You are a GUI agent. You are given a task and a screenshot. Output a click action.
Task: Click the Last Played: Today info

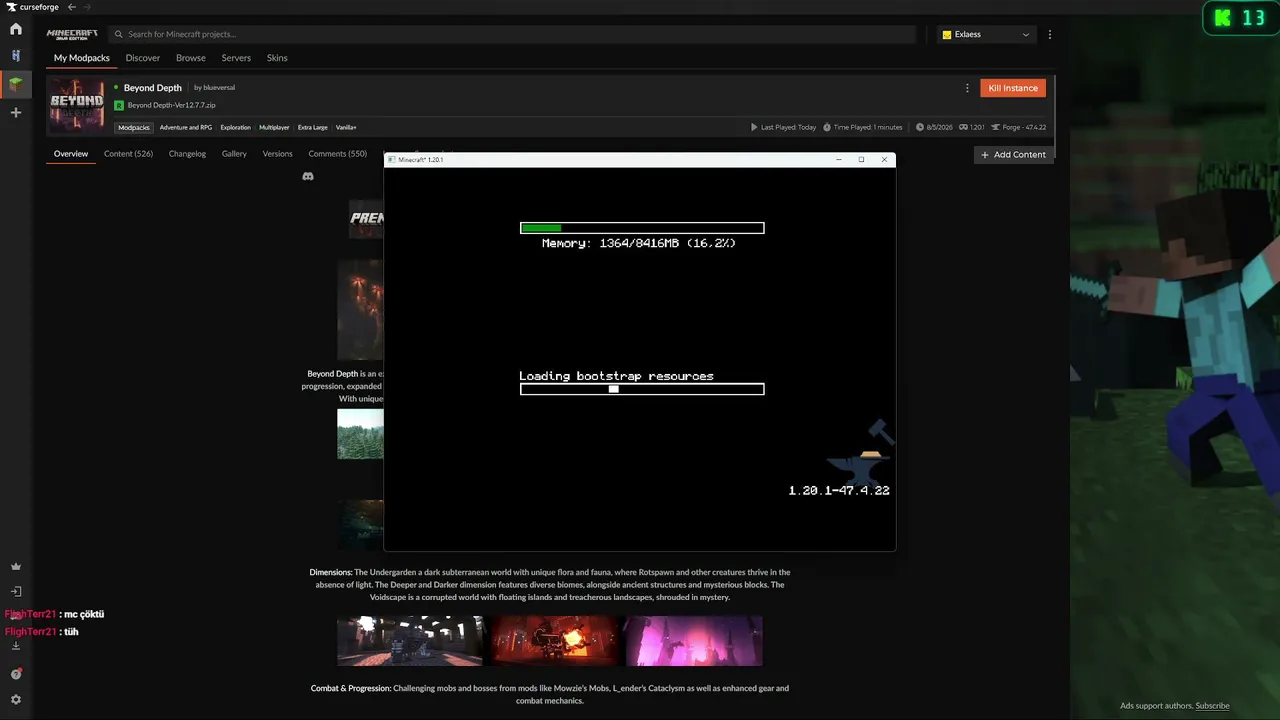(x=783, y=127)
